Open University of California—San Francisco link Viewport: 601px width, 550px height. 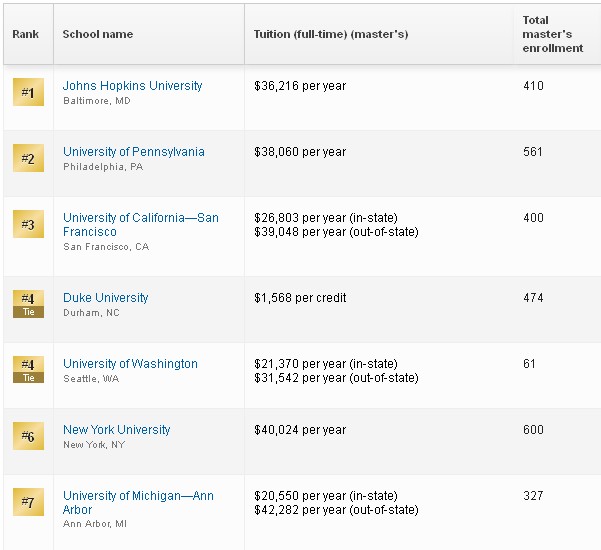[141, 225]
